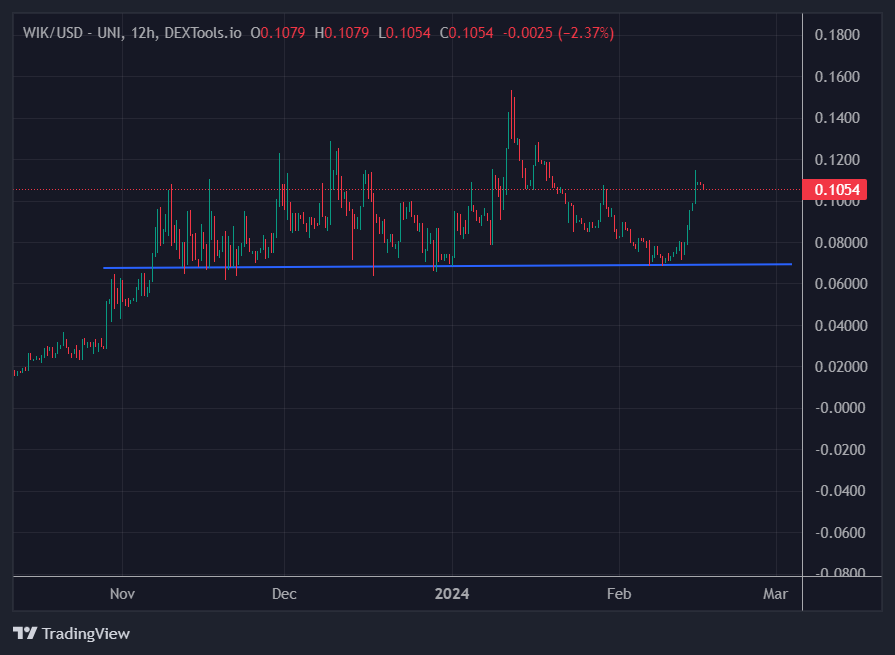Click the tallest candle wick near 0.15 peak
Viewport: 895px width, 655px height.
(511, 114)
